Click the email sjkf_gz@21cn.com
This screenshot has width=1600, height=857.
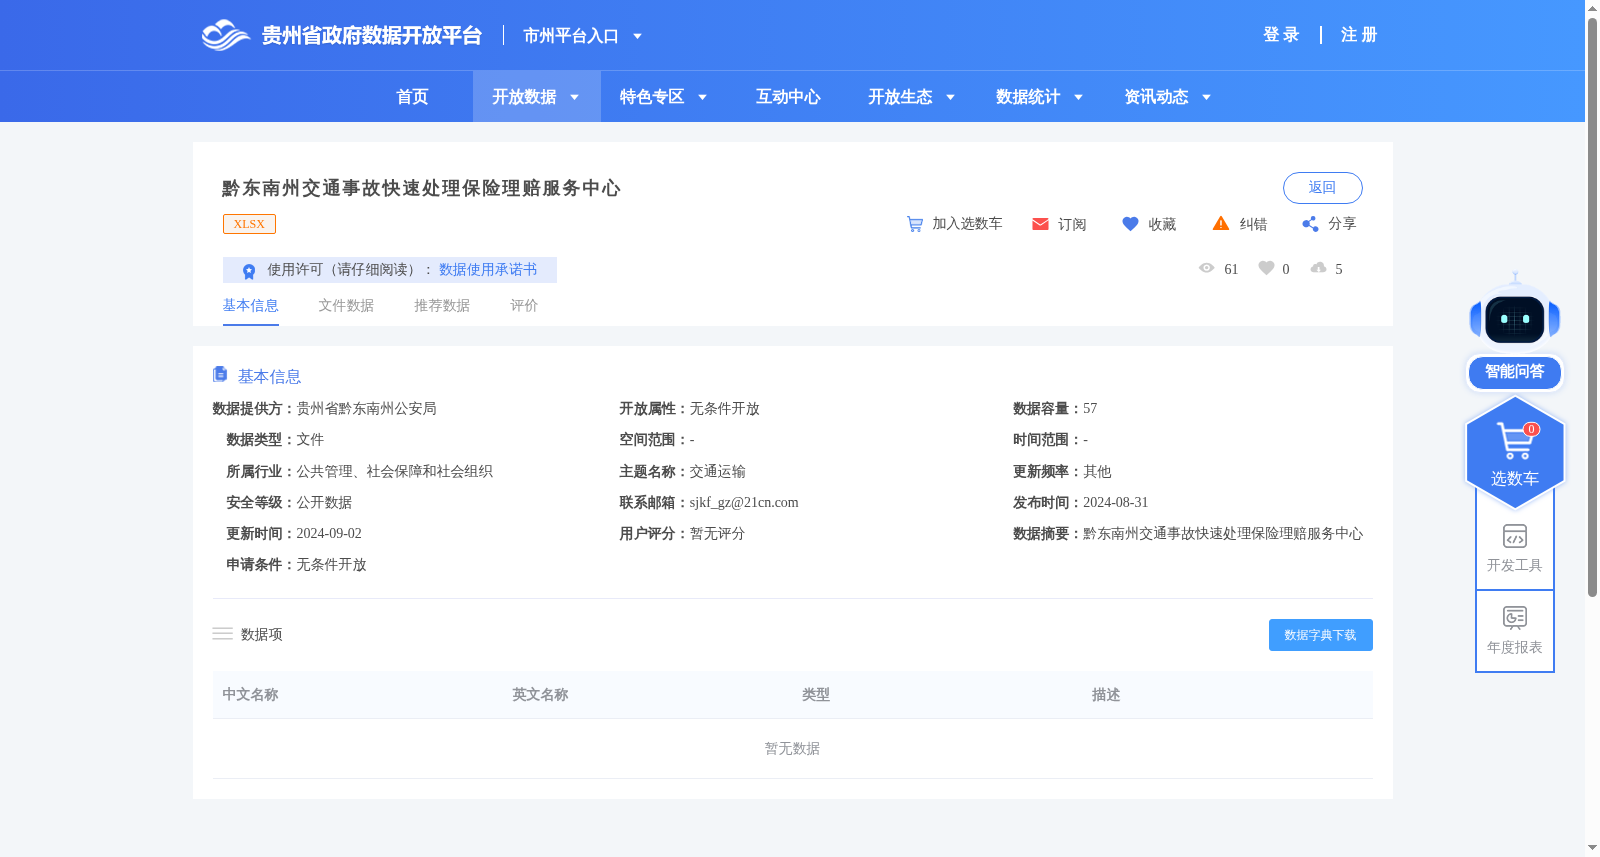click(x=744, y=503)
